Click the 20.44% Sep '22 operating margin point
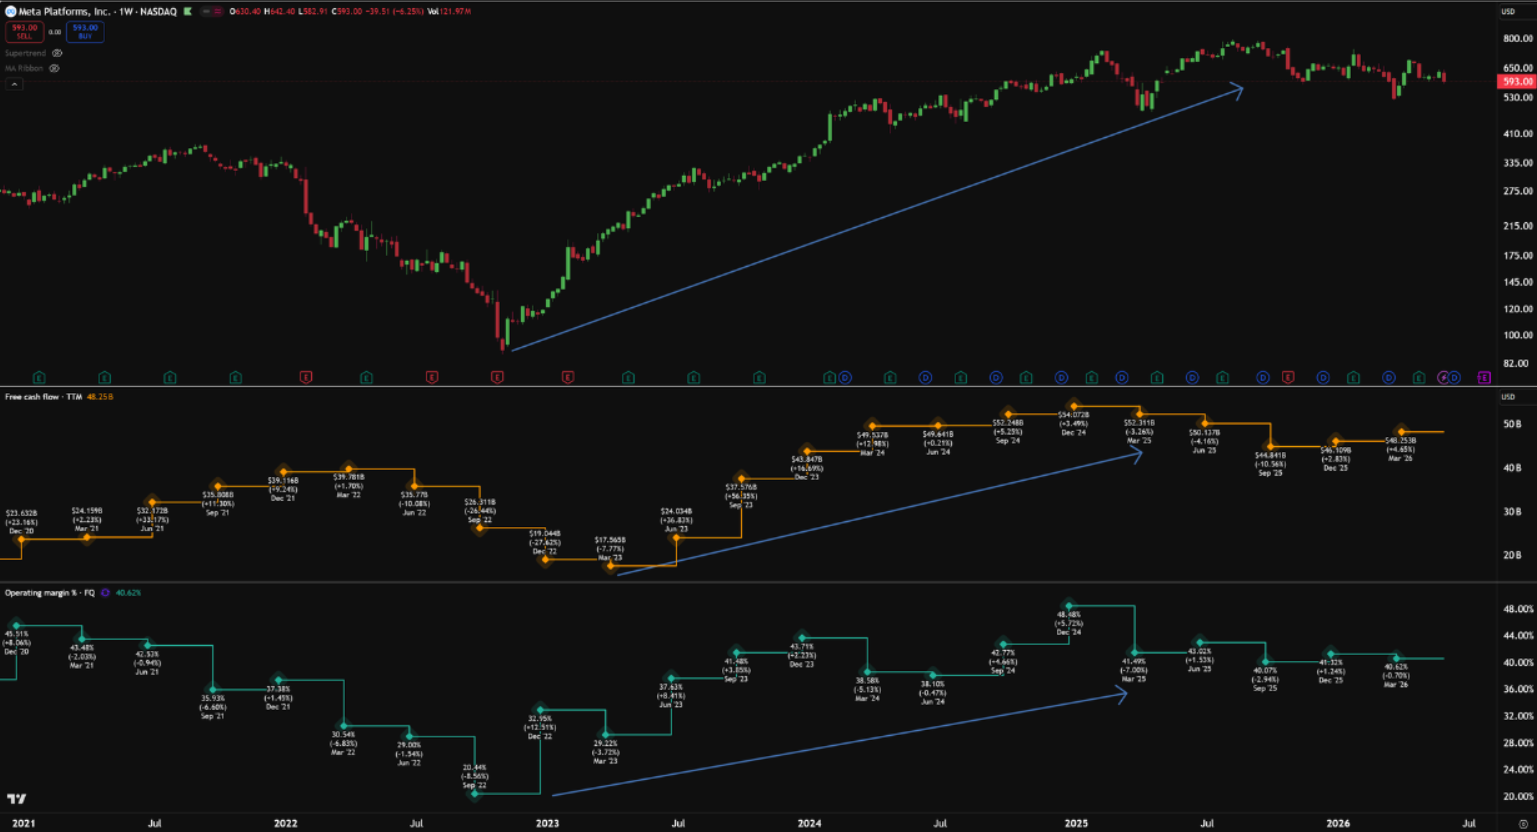1537x832 pixels. (x=475, y=794)
